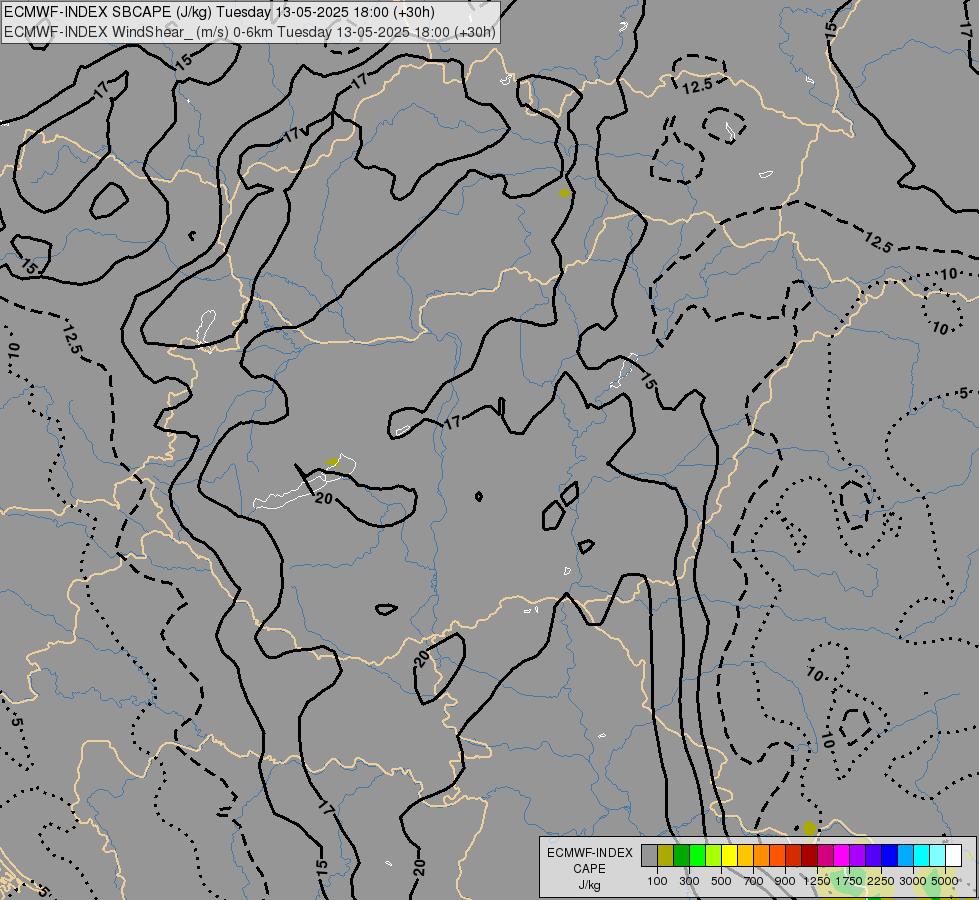This screenshot has height=900, width=979.
Task: Click the 100 value under the colorbar
Action: coord(657,881)
